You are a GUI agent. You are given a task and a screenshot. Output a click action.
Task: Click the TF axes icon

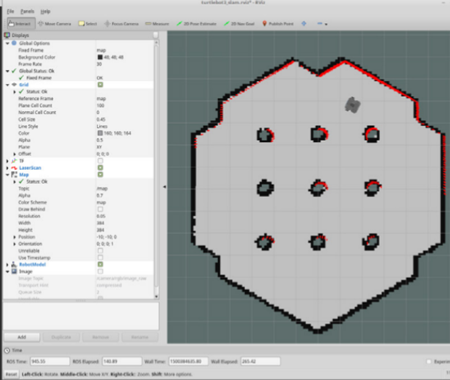tap(14, 161)
